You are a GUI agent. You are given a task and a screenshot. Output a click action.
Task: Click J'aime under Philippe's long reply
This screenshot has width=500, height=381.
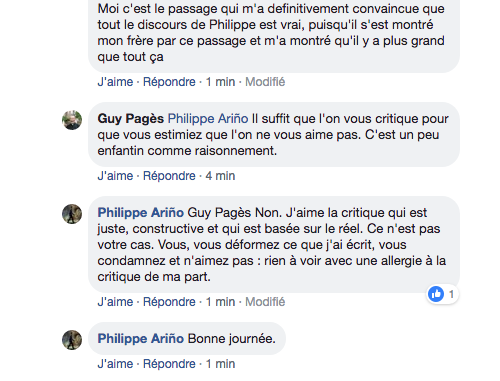click(x=115, y=302)
